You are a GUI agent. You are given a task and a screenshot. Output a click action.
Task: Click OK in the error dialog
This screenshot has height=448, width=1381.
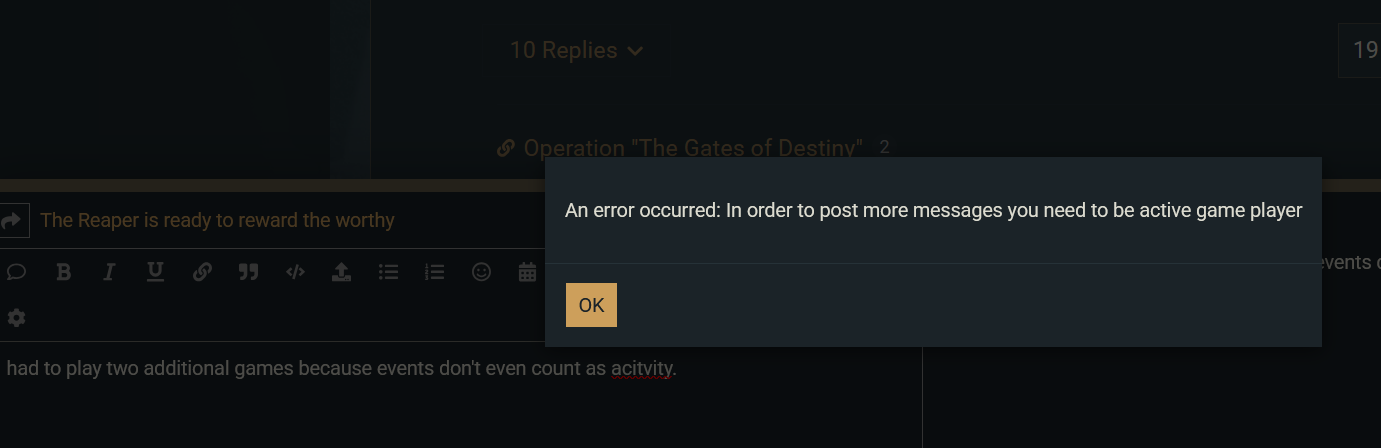coord(591,305)
